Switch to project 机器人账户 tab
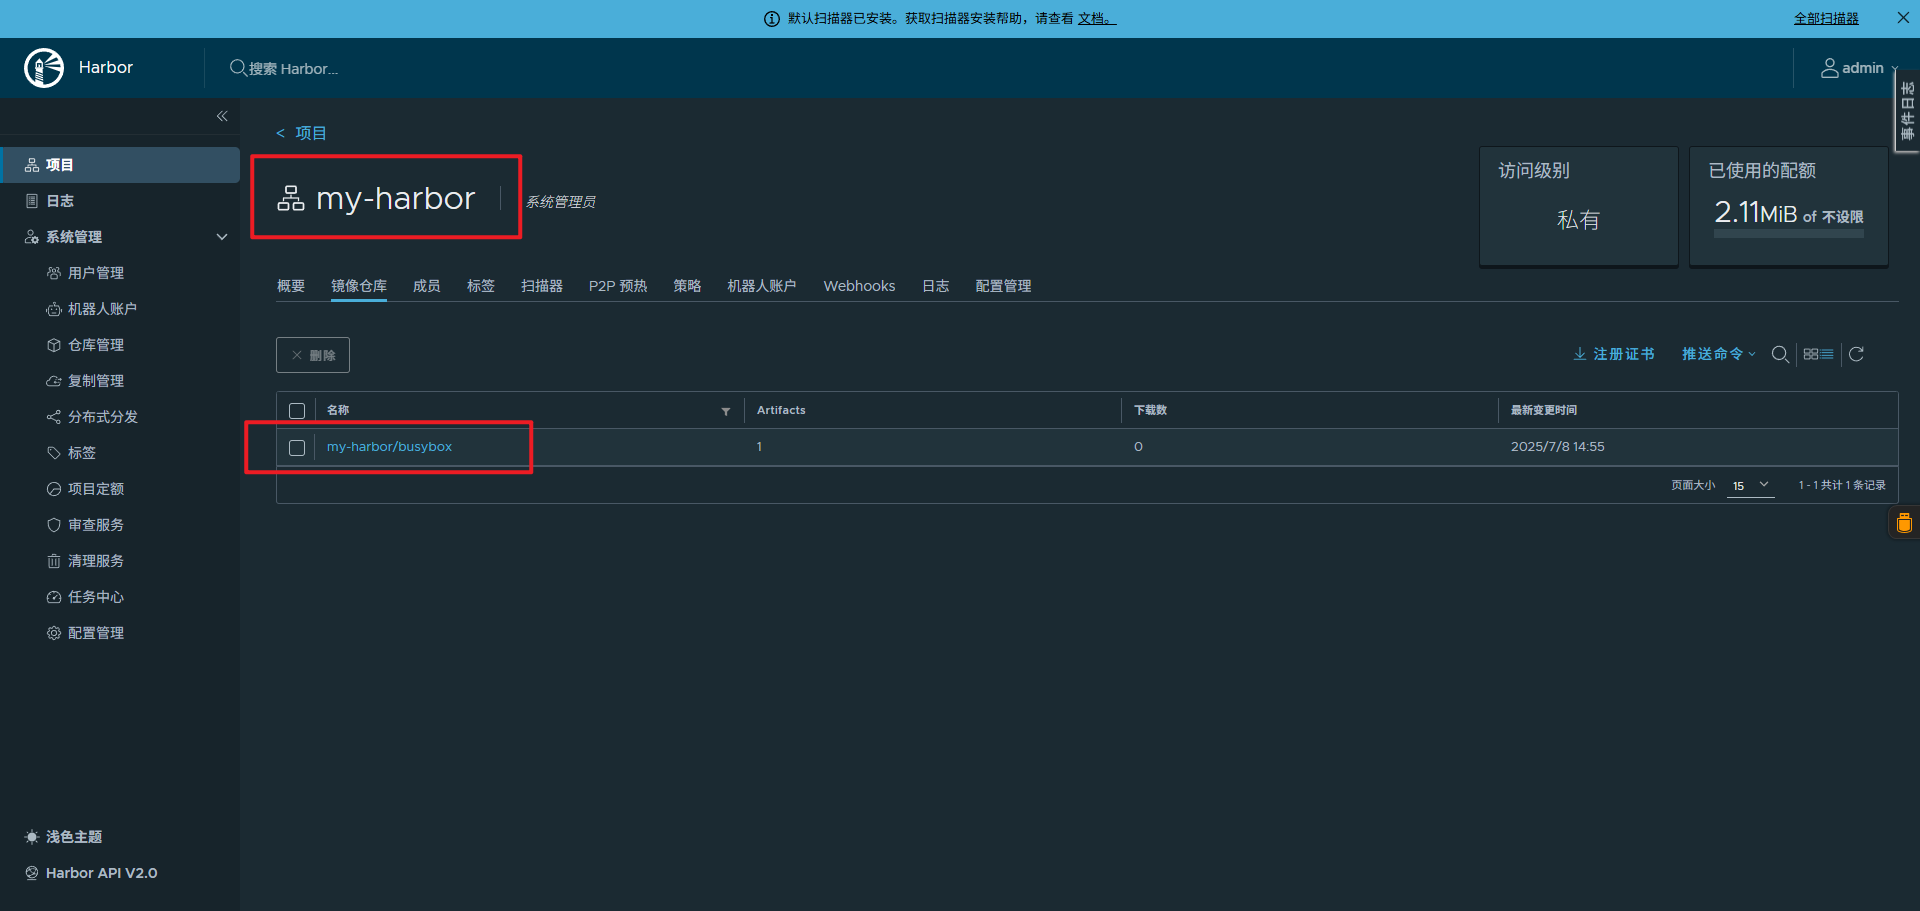The width and height of the screenshot is (1920, 911). (762, 286)
